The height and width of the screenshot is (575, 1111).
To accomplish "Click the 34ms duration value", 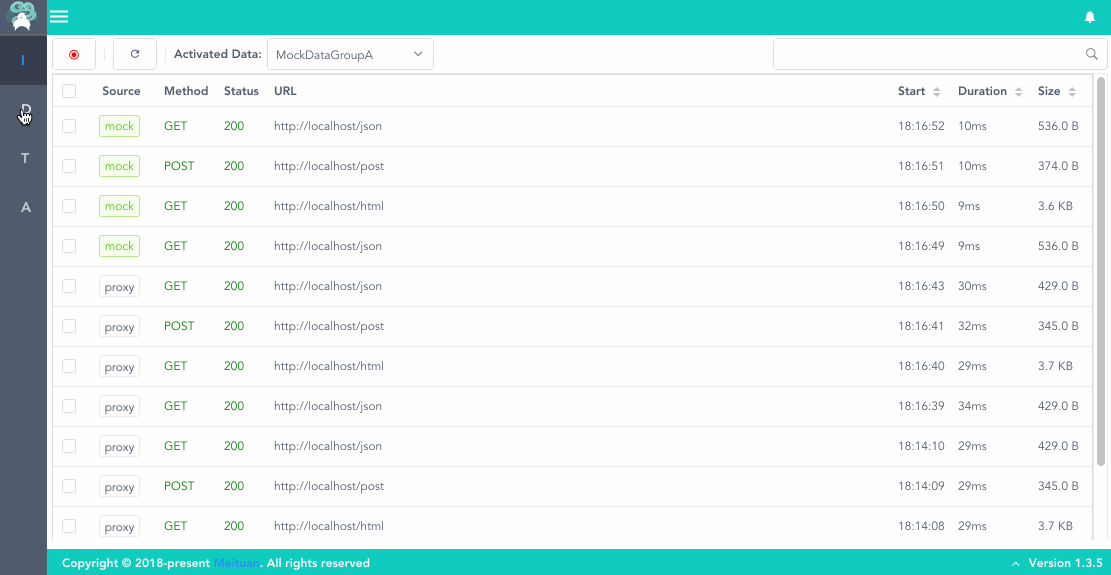I will click(972, 406).
